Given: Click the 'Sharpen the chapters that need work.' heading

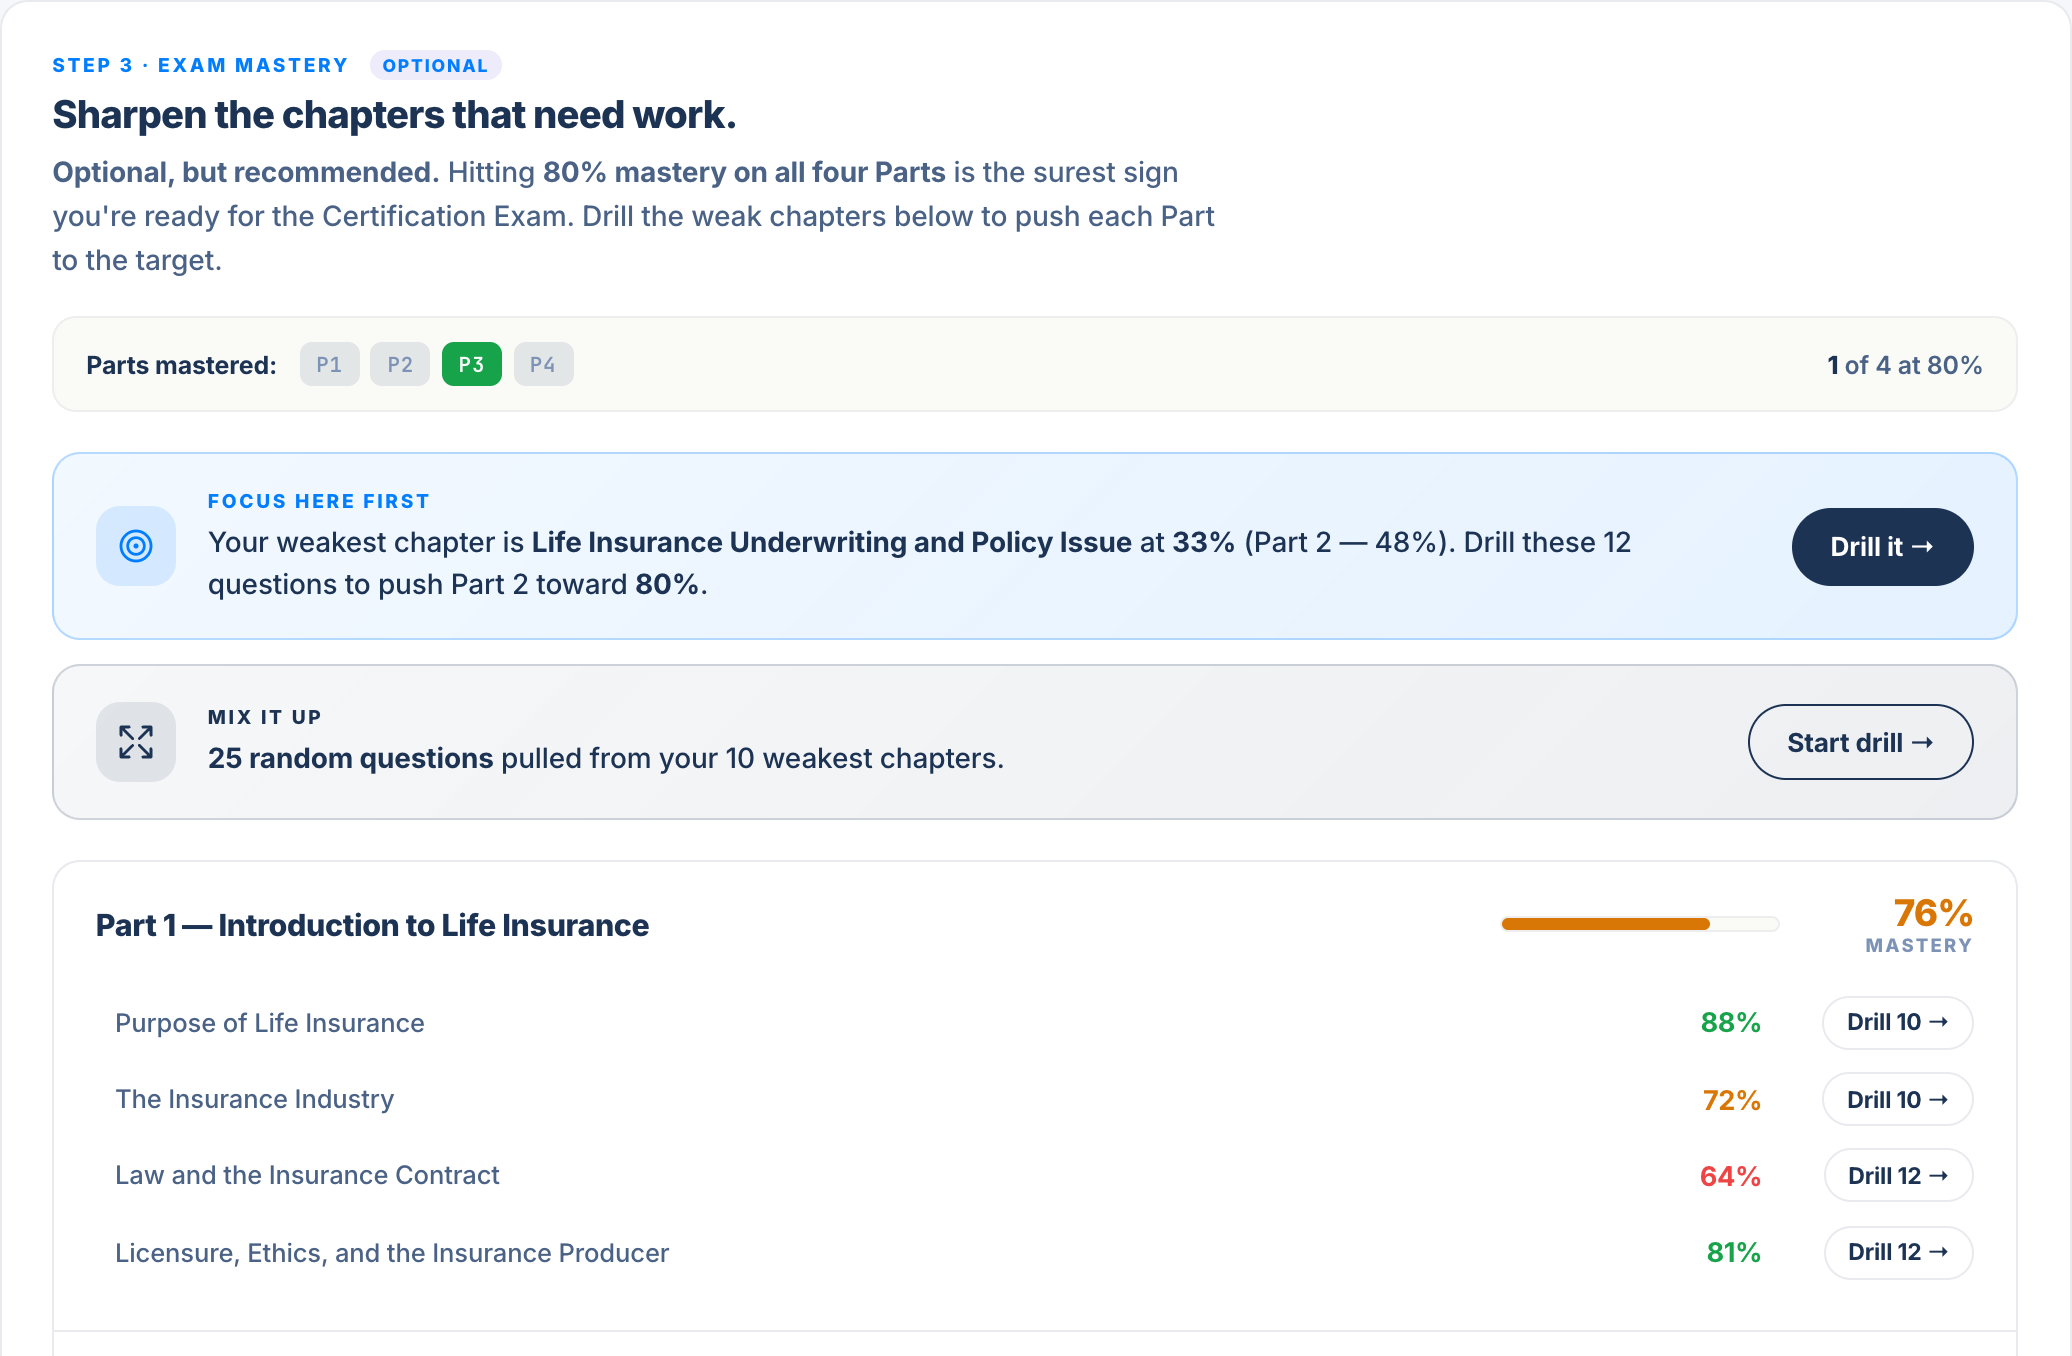Looking at the screenshot, I should click(394, 115).
